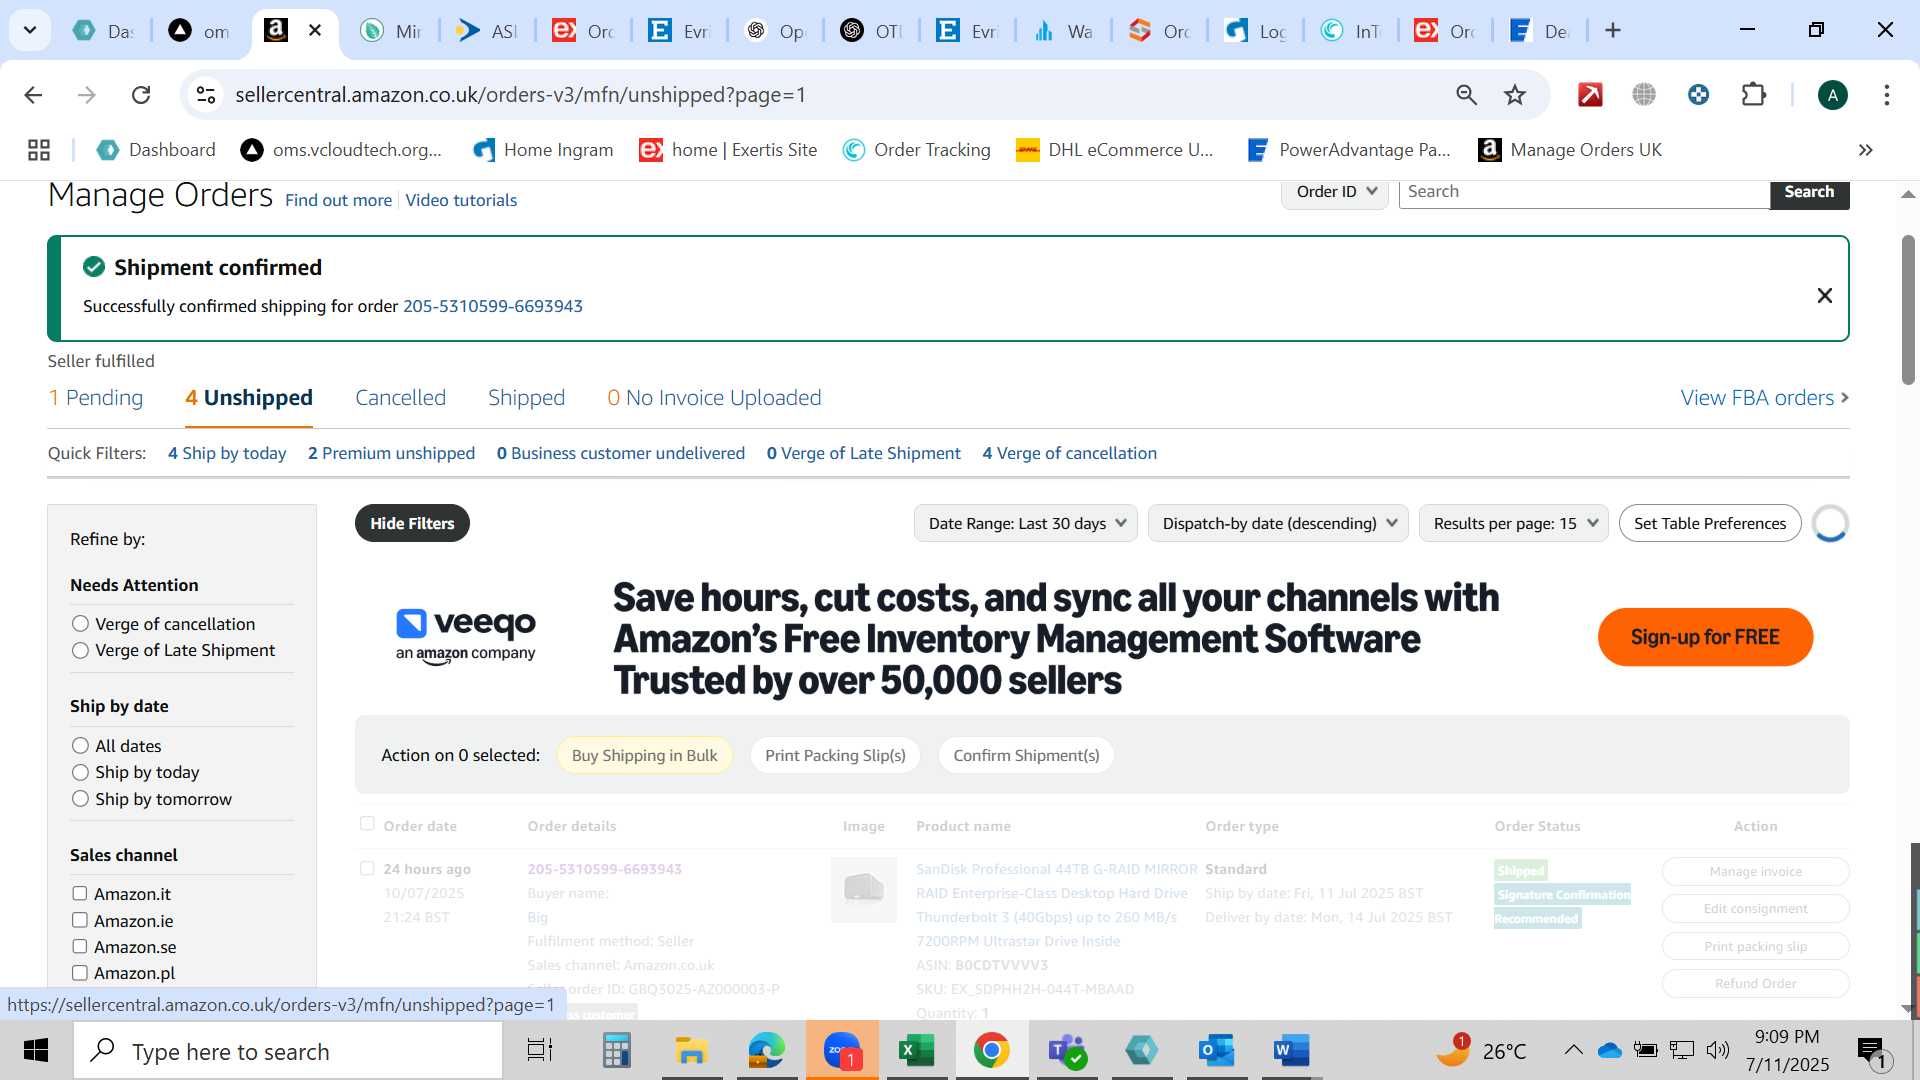
Task: Tick the Amazon.pl checkbox
Action: tap(80, 973)
